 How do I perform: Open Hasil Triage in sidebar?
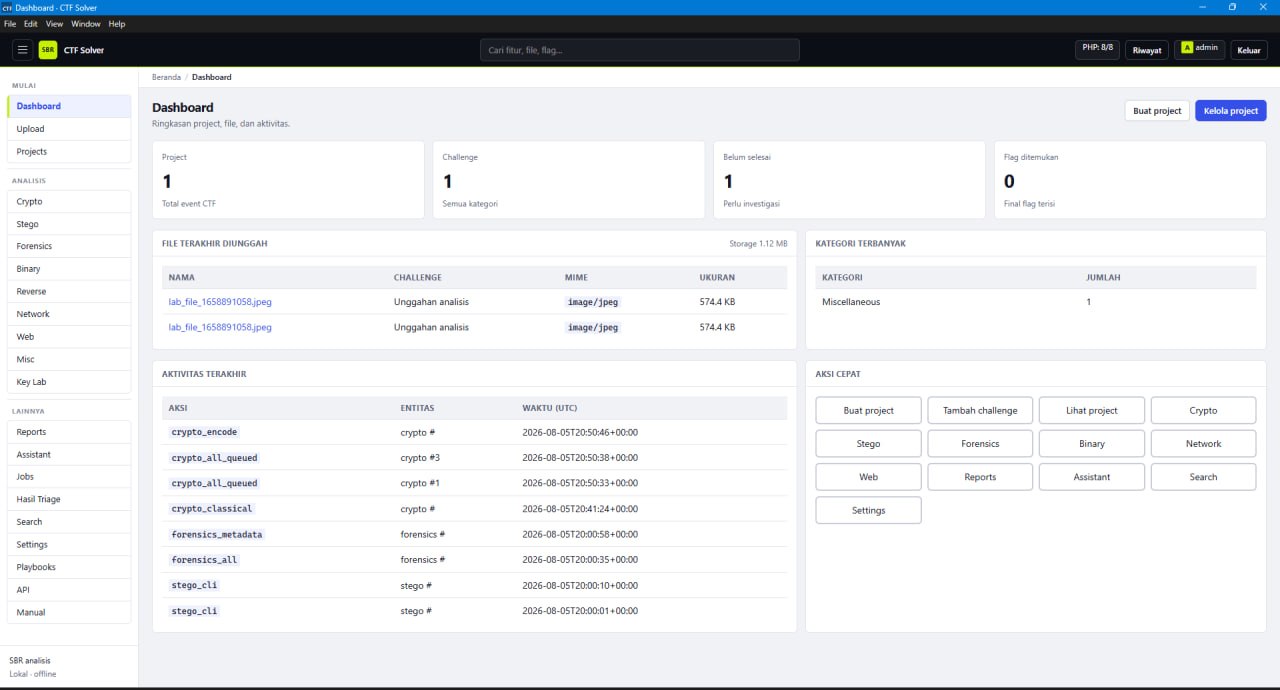[x=69, y=499]
